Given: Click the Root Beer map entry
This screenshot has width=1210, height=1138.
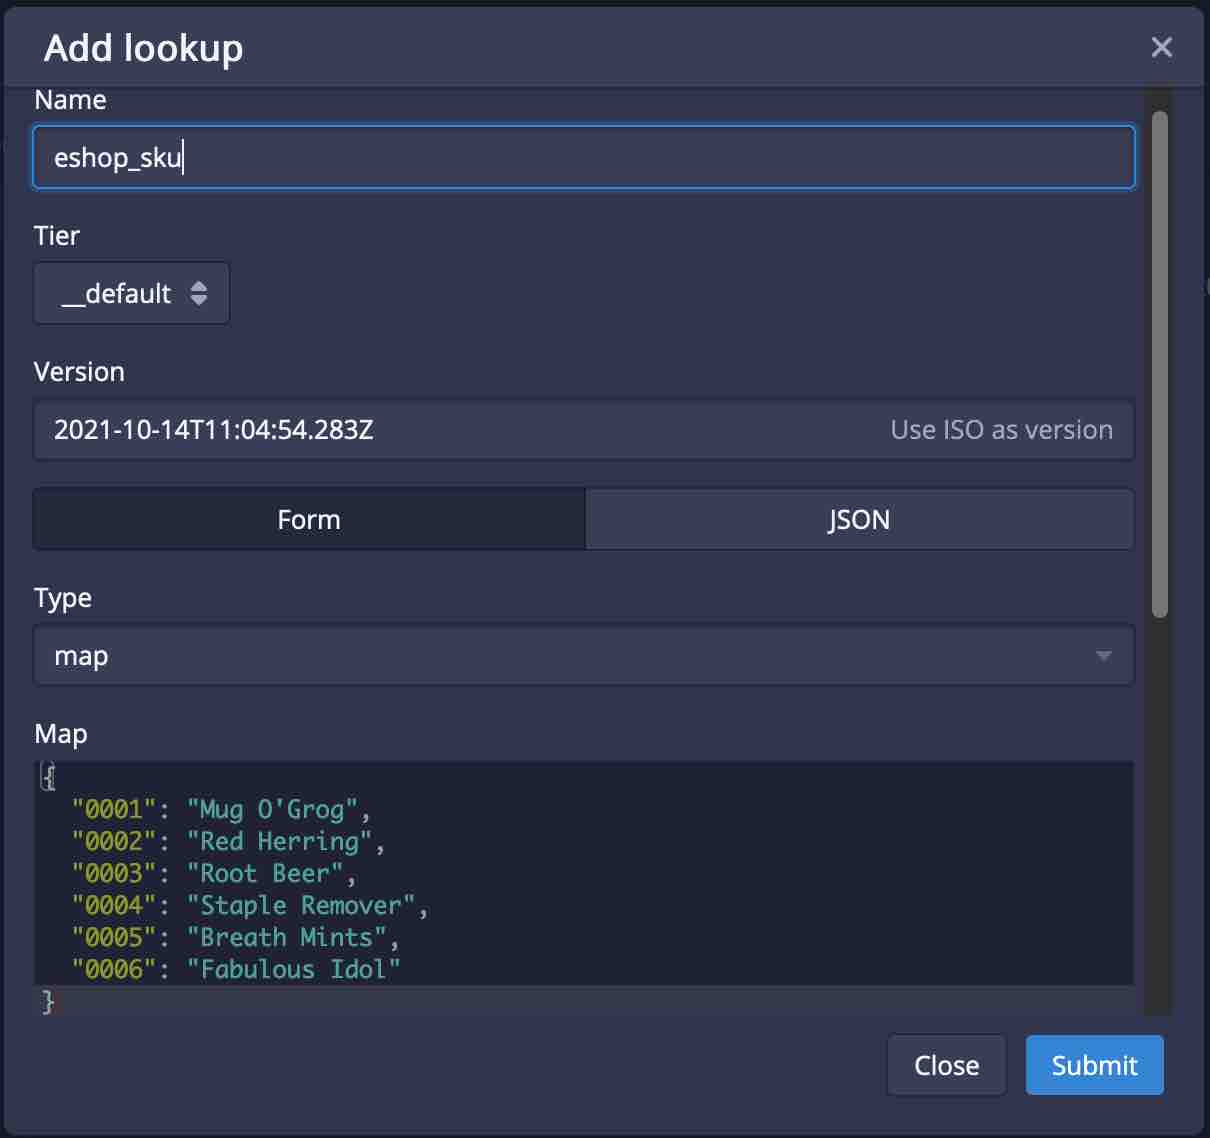Looking at the screenshot, I should 264,873.
